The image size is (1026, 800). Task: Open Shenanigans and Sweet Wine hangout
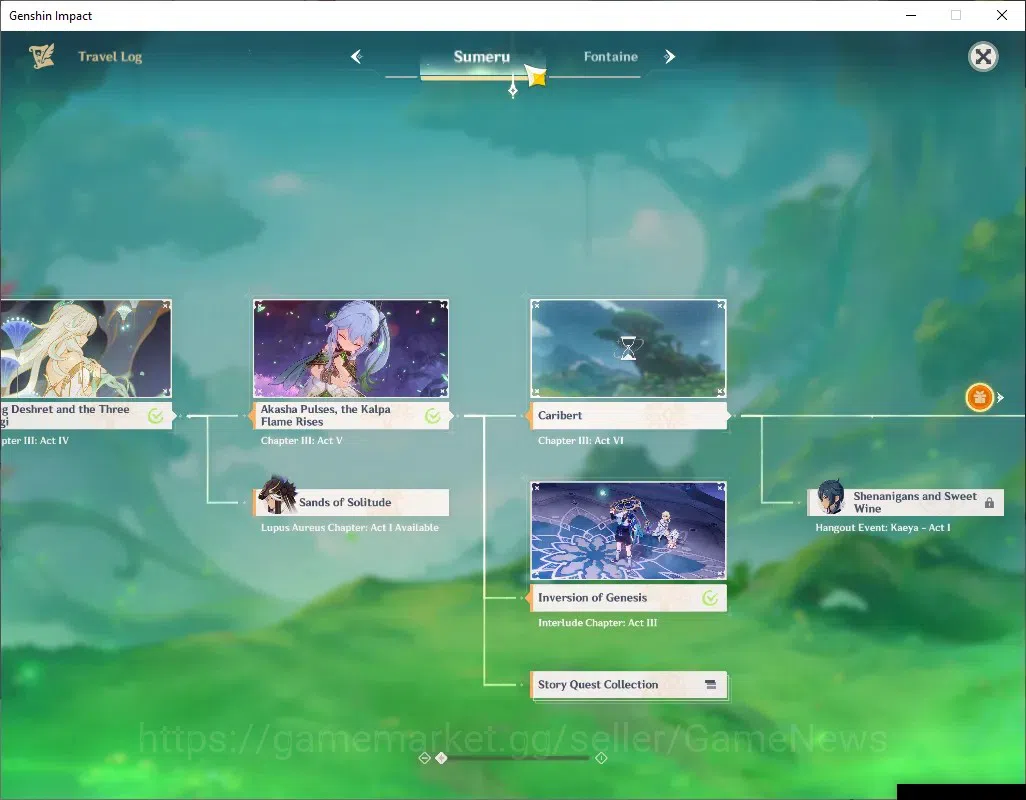(x=906, y=502)
